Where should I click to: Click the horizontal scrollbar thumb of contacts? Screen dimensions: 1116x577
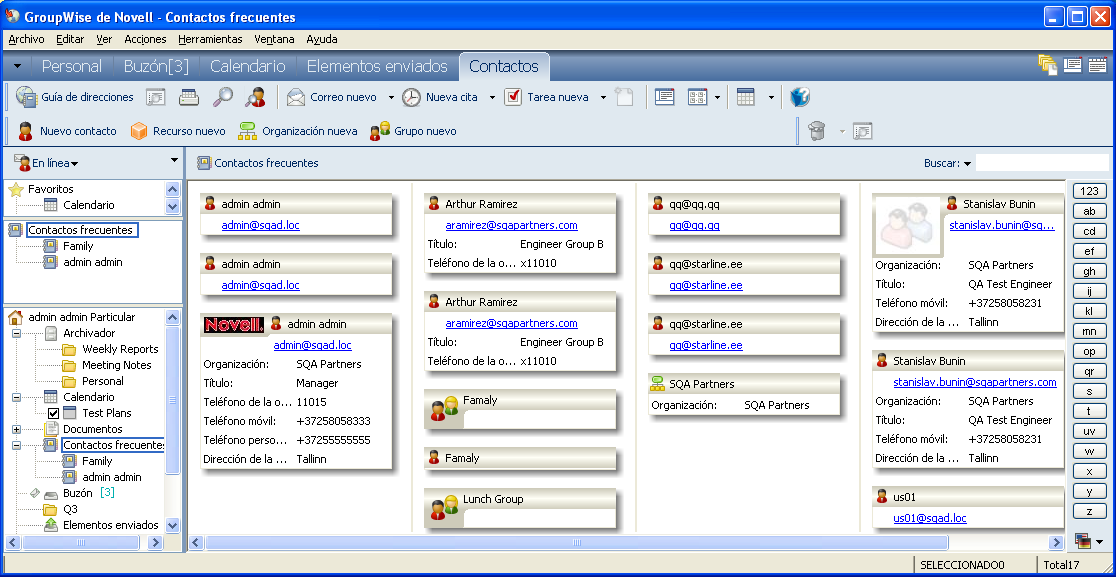point(577,543)
